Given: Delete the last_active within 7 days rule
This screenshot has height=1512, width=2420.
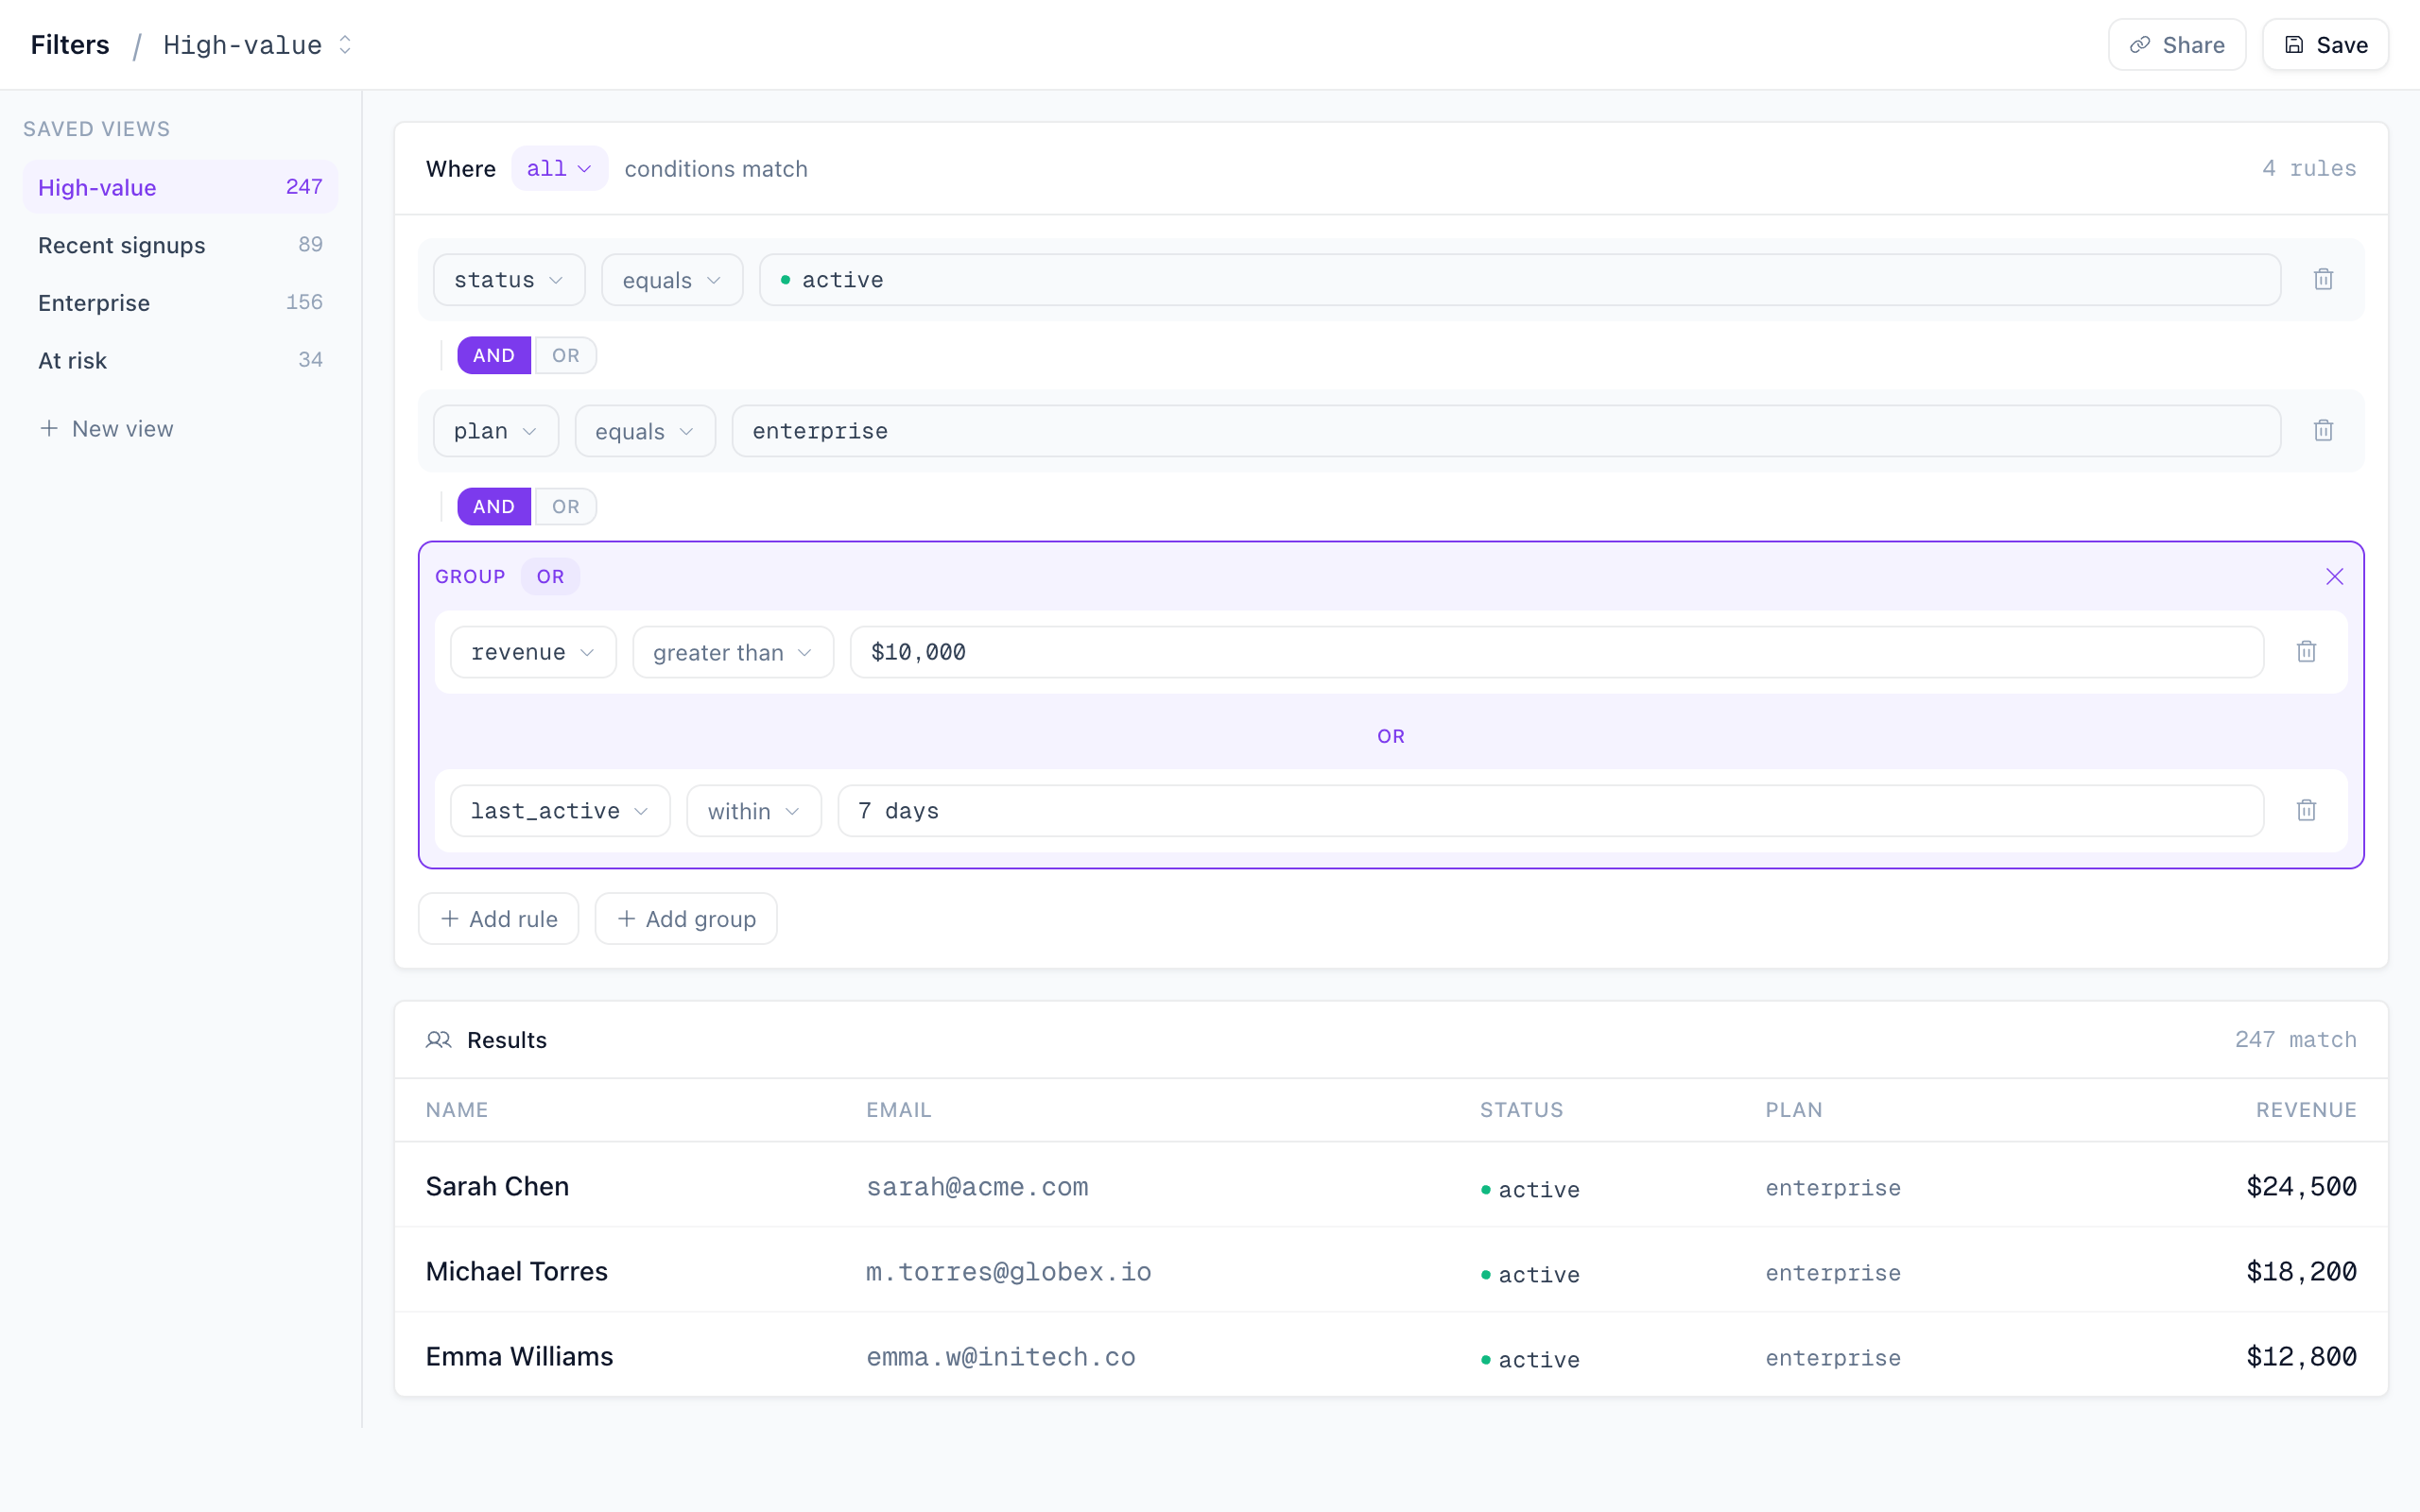Looking at the screenshot, I should coord(2307,810).
